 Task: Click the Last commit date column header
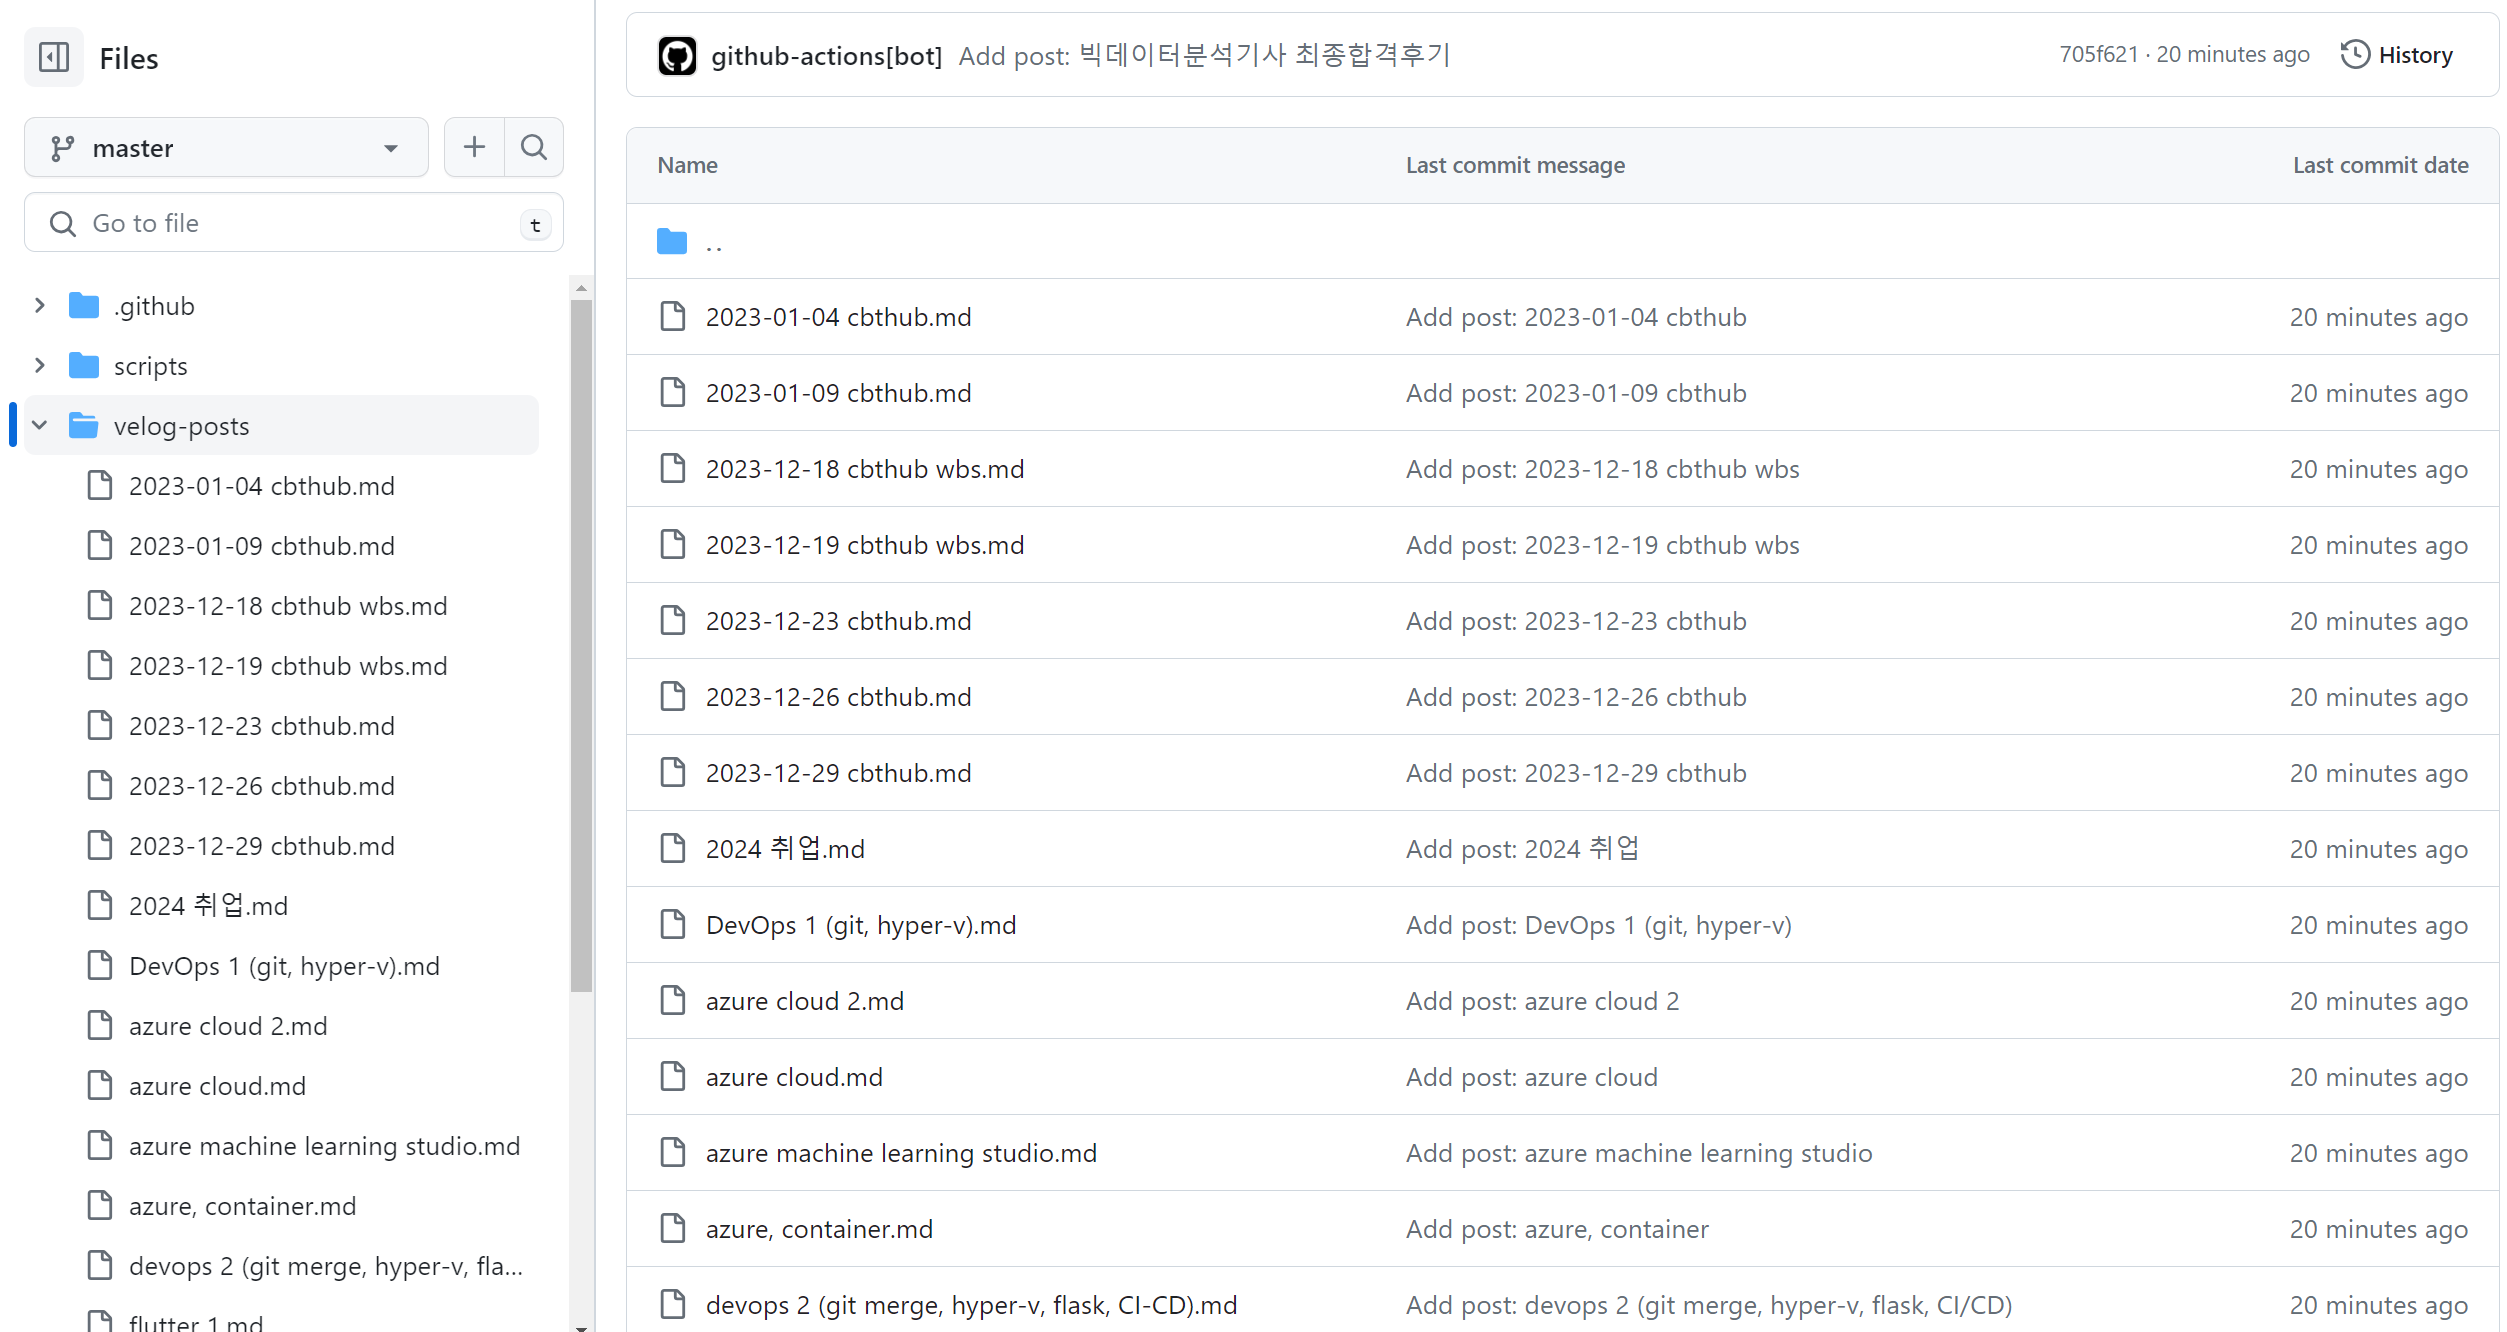[x=2380, y=165]
